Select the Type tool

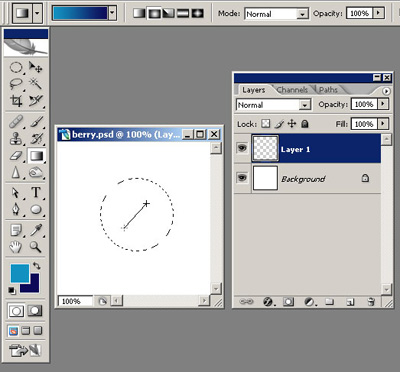[x=36, y=193]
